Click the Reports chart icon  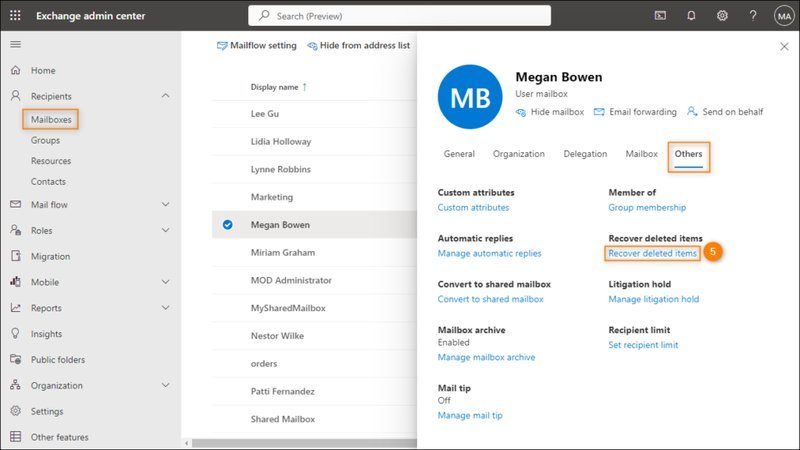click(x=16, y=308)
